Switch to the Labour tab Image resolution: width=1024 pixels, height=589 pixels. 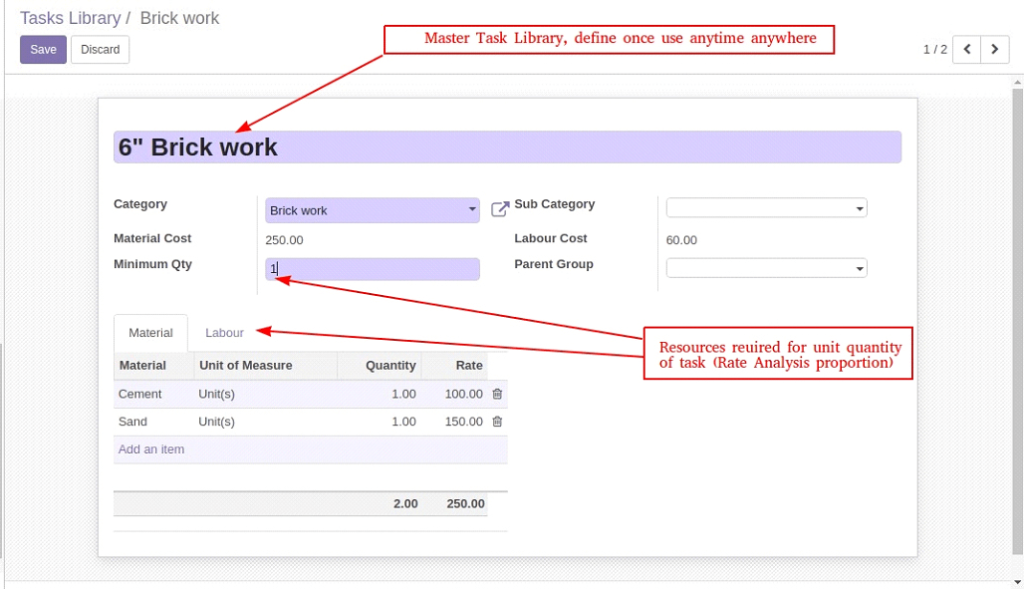point(224,332)
